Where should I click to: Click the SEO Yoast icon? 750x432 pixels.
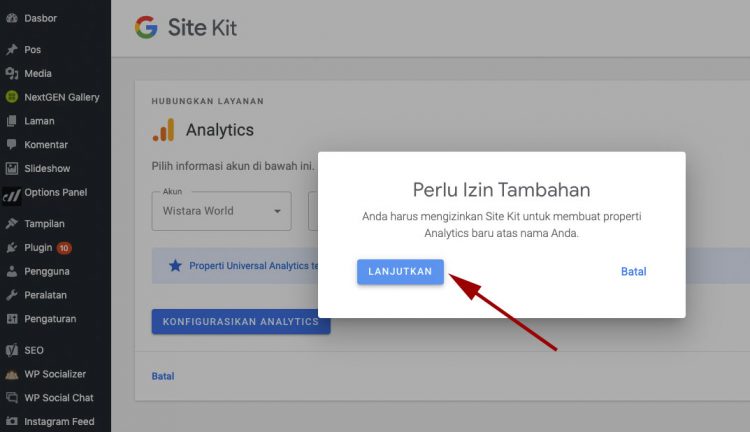pos(12,350)
